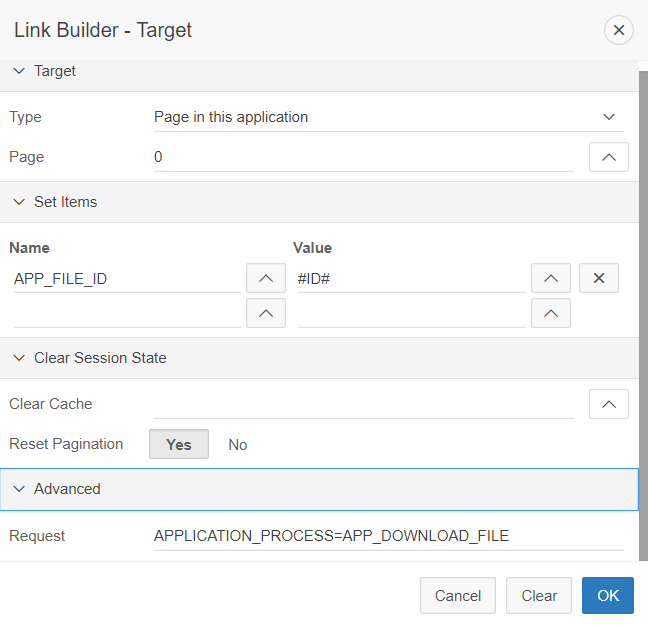648x628 pixels.
Task: Open value picker beside #ID# field
Action: pos(550,279)
